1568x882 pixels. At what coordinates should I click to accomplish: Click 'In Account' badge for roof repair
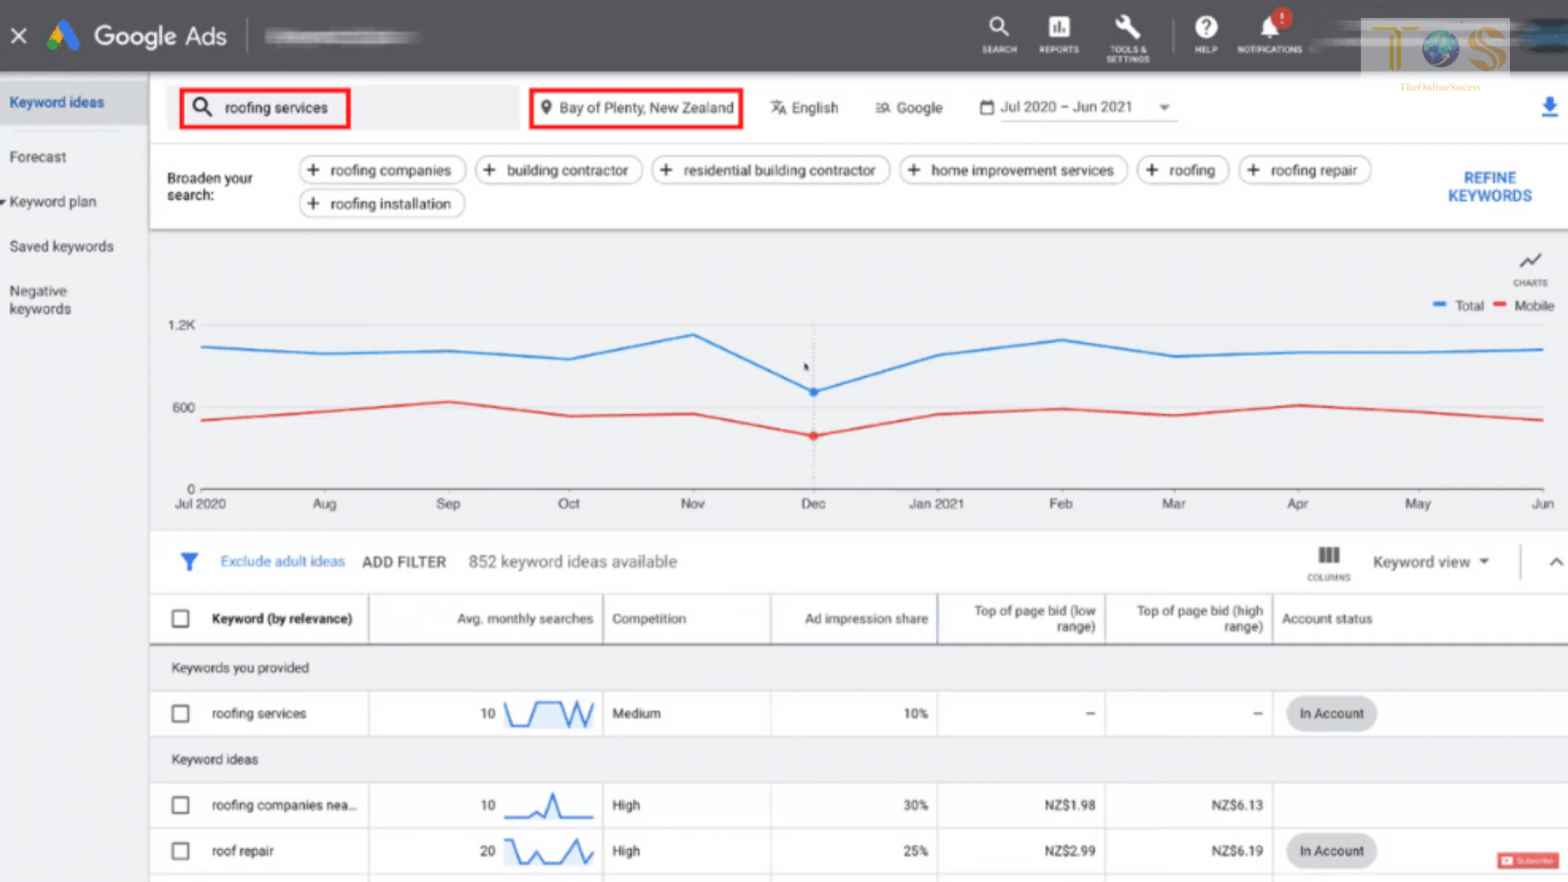[x=1331, y=851]
